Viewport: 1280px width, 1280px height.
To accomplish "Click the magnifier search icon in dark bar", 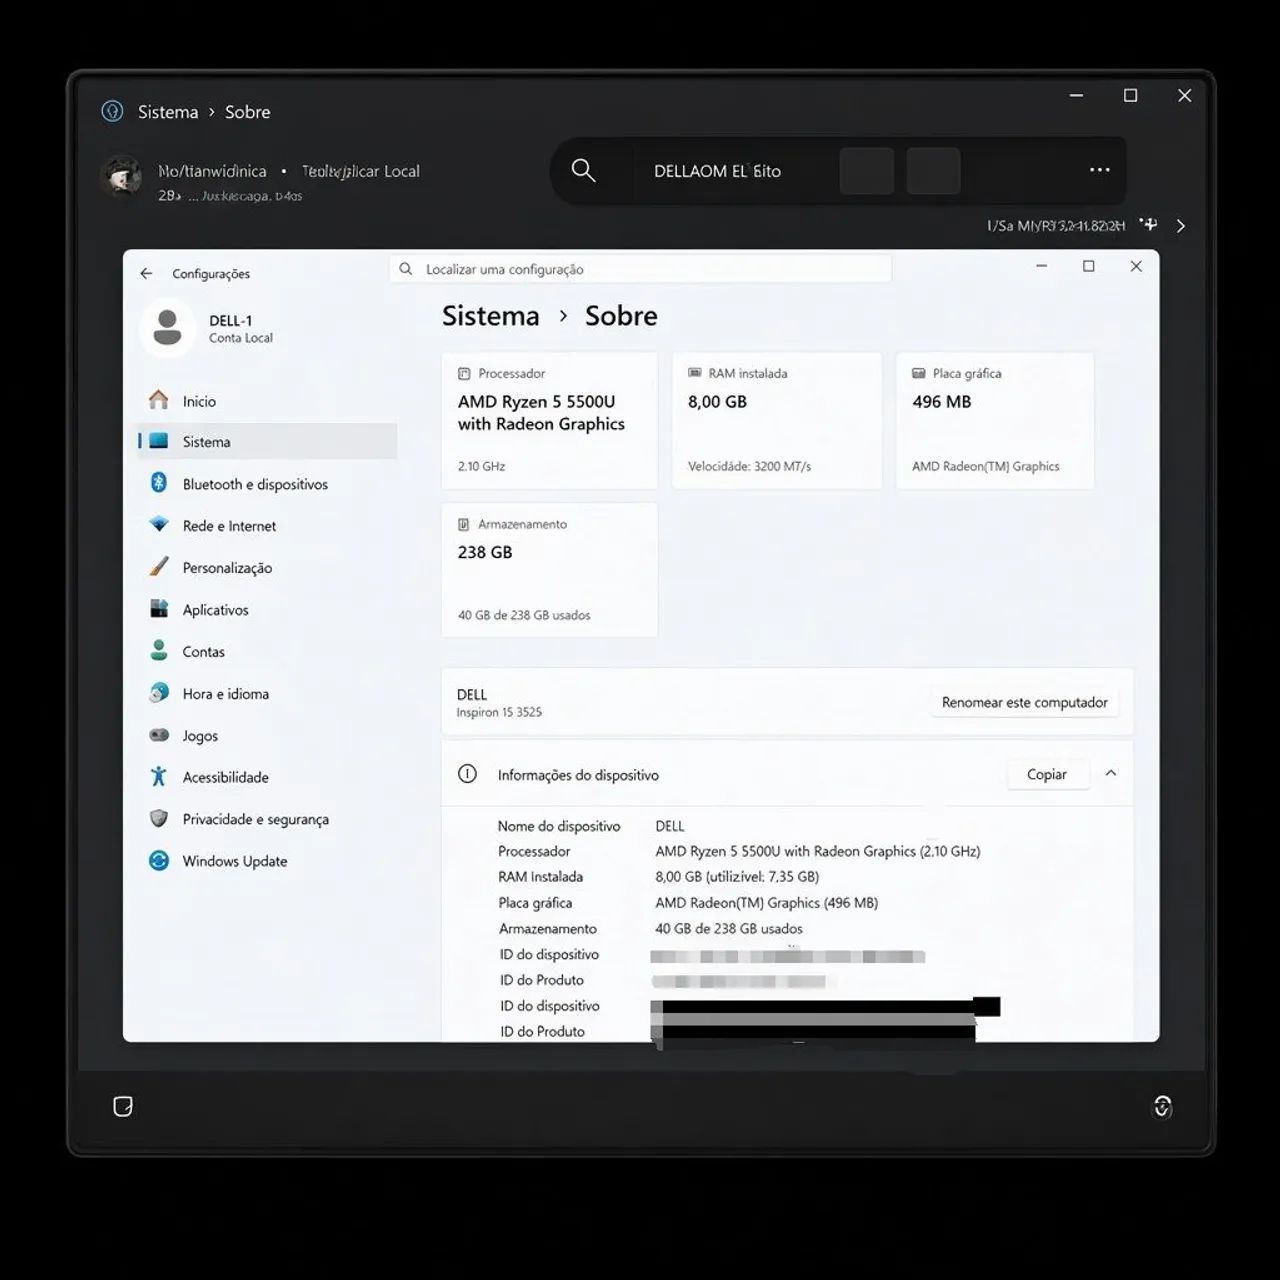I will pyautogui.click(x=583, y=170).
